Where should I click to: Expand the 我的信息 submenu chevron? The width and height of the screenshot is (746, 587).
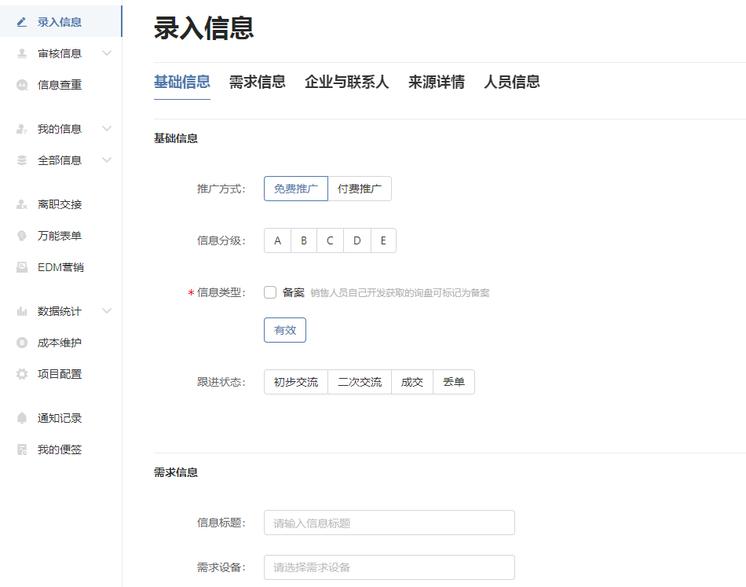point(107,128)
